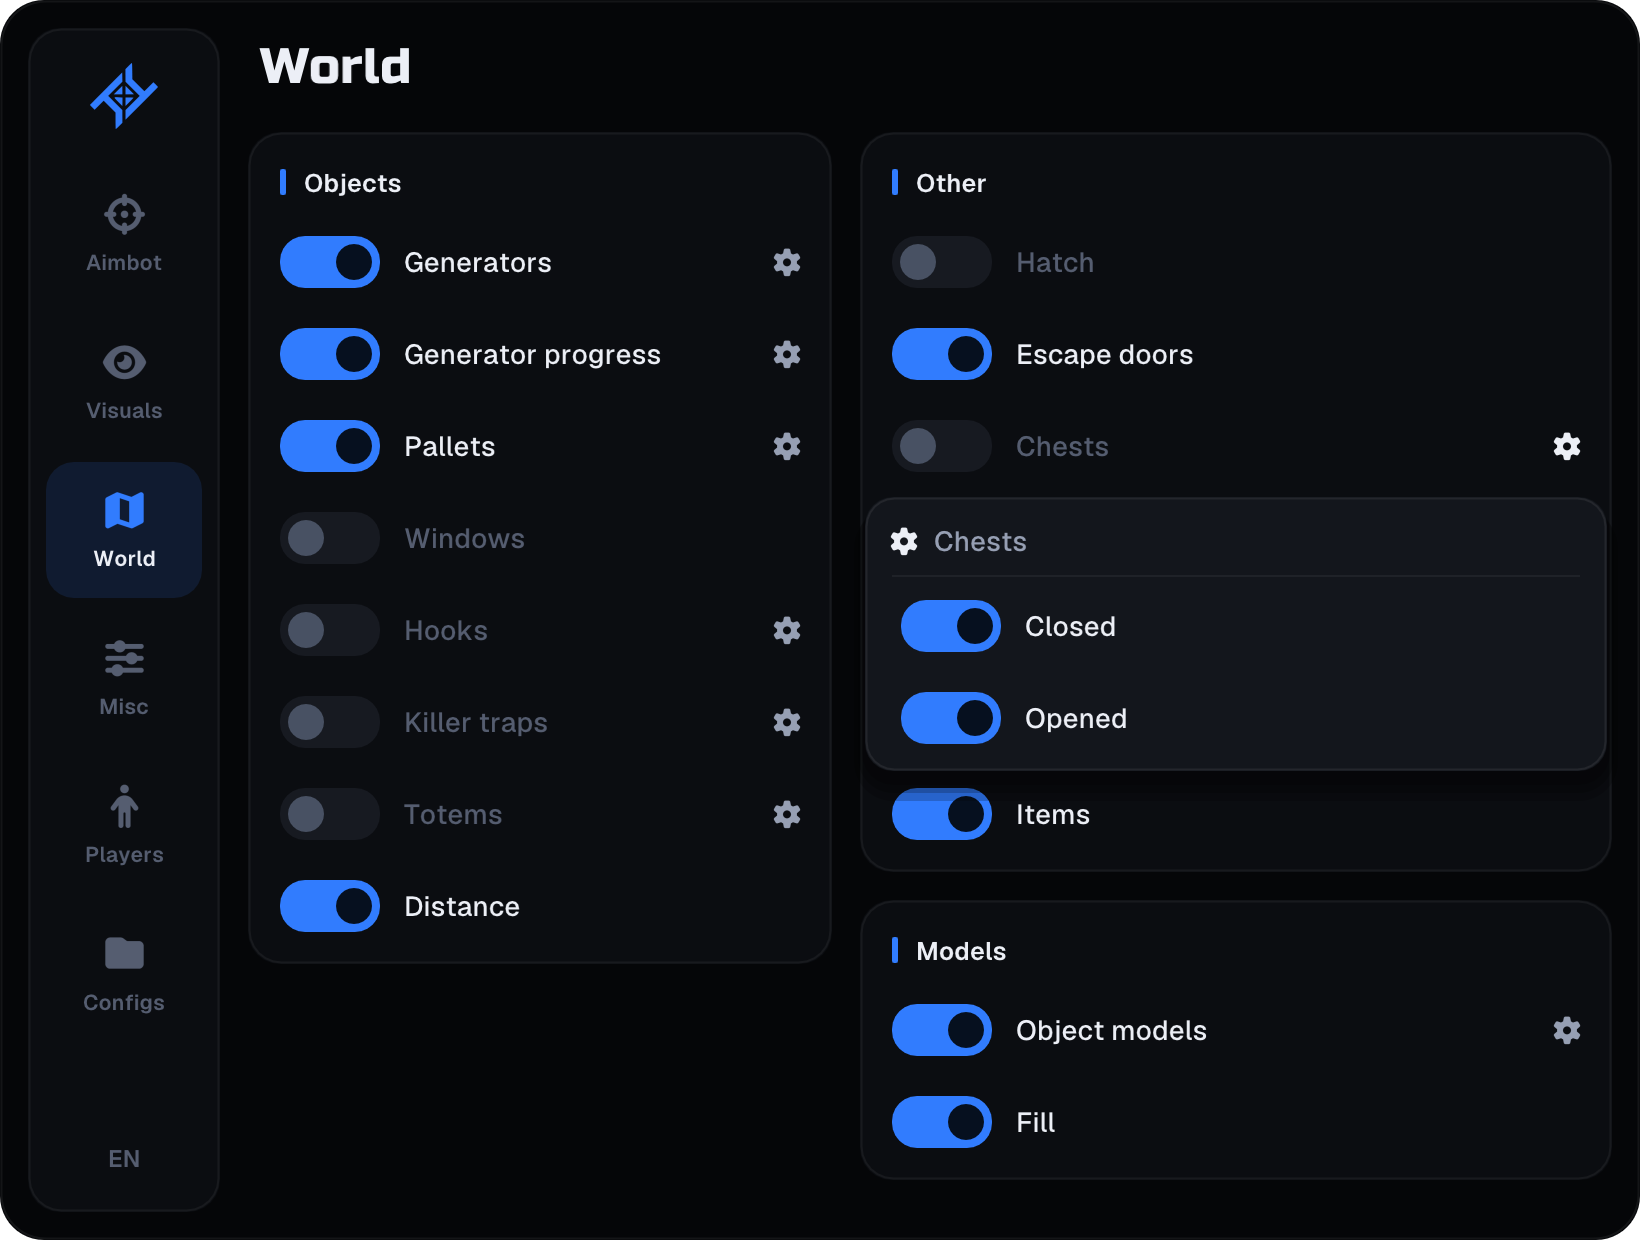Open Killer traps settings gear
This screenshot has height=1240, width=1640.
[x=787, y=722]
